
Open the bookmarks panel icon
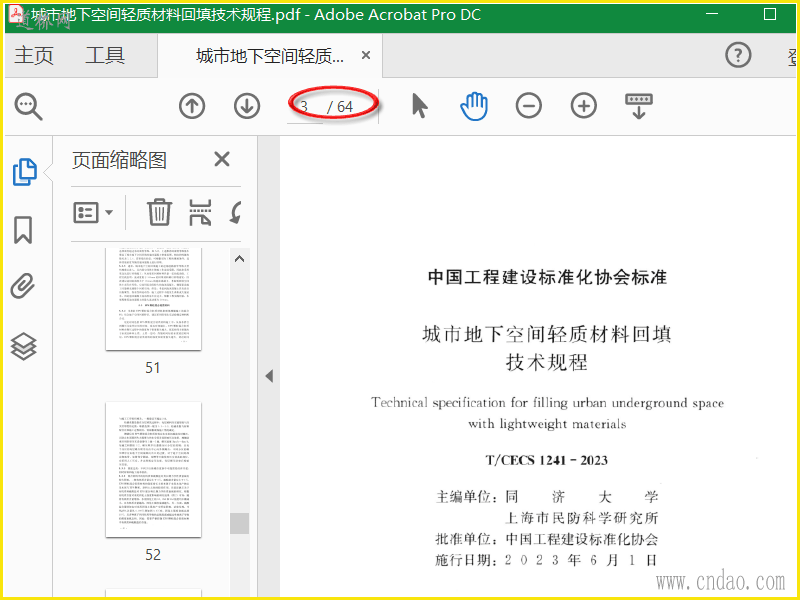coord(23,230)
